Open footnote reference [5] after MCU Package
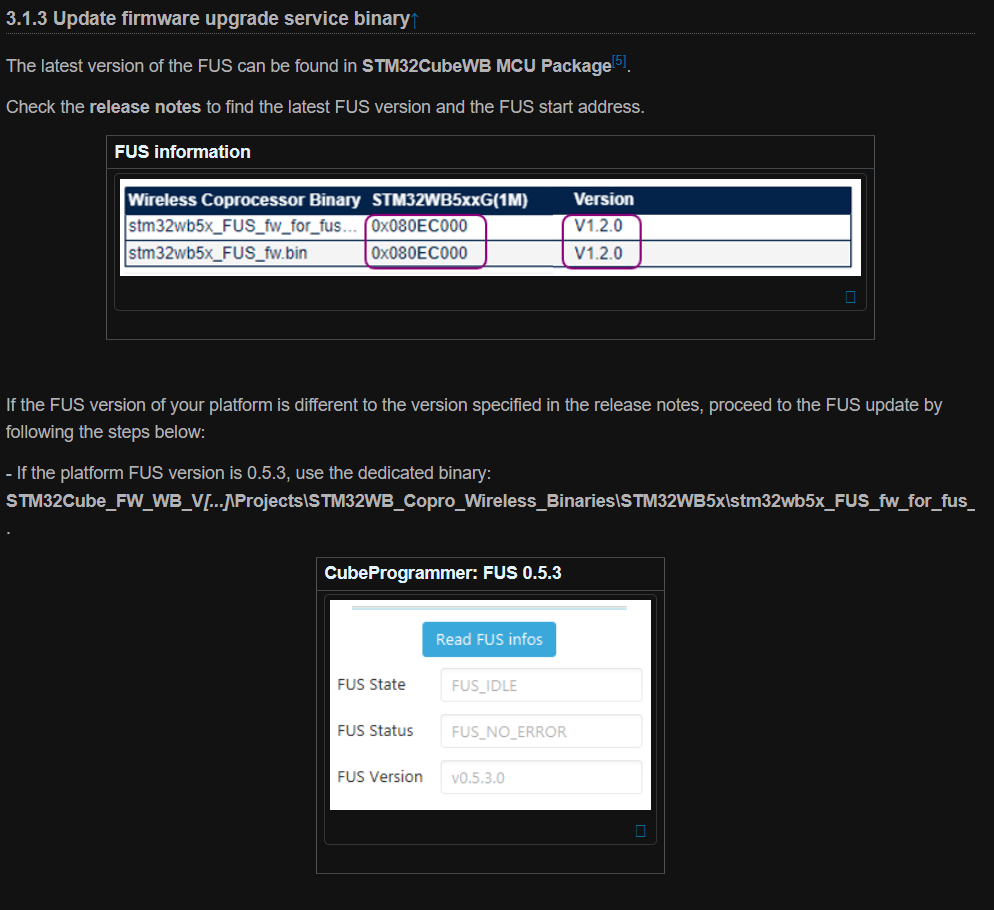 click(619, 62)
